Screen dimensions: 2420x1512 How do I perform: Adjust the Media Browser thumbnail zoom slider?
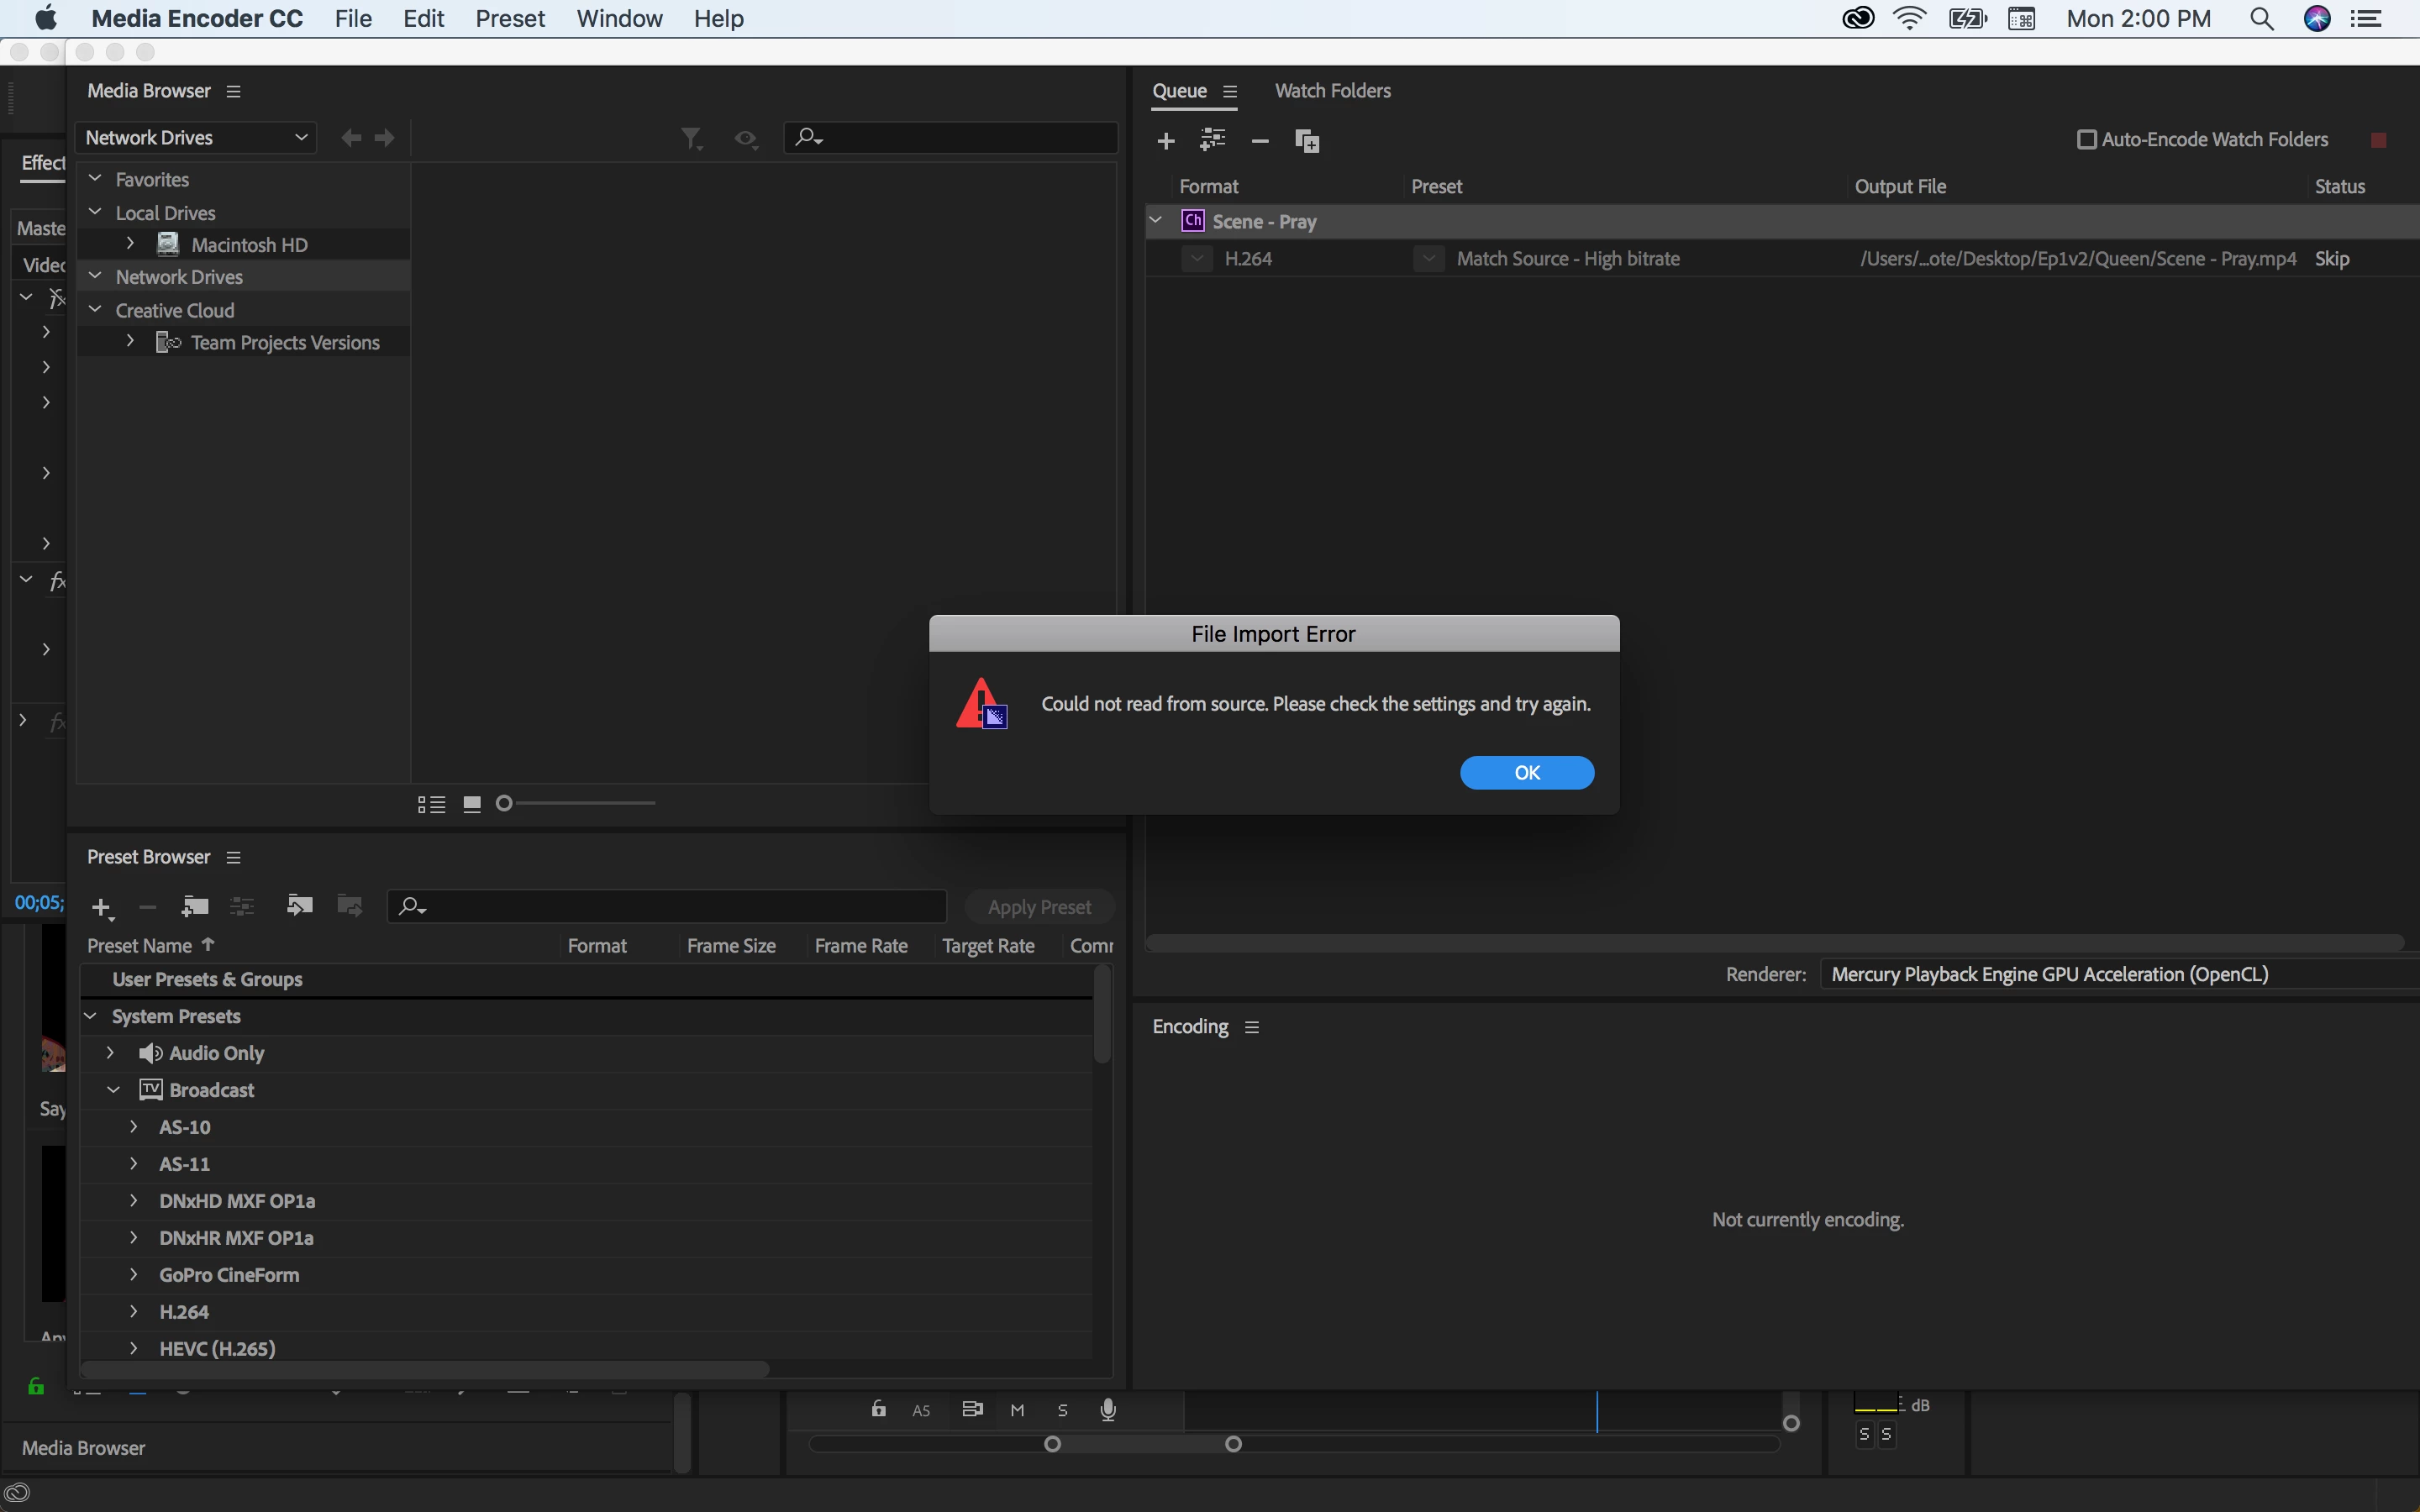coord(504,803)
